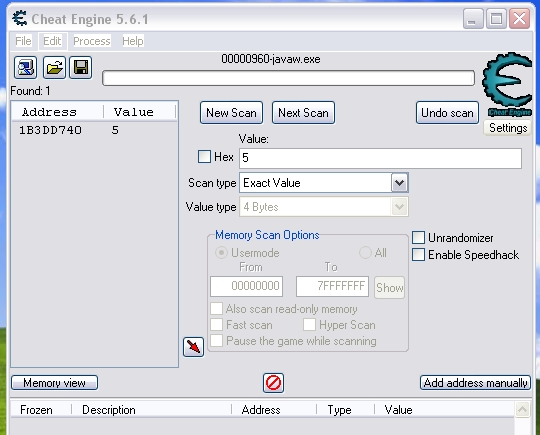Minimize the Cheat Engine window
Image resolution: width=540 pixels, height=435 pixels.
tap(473, 19)
